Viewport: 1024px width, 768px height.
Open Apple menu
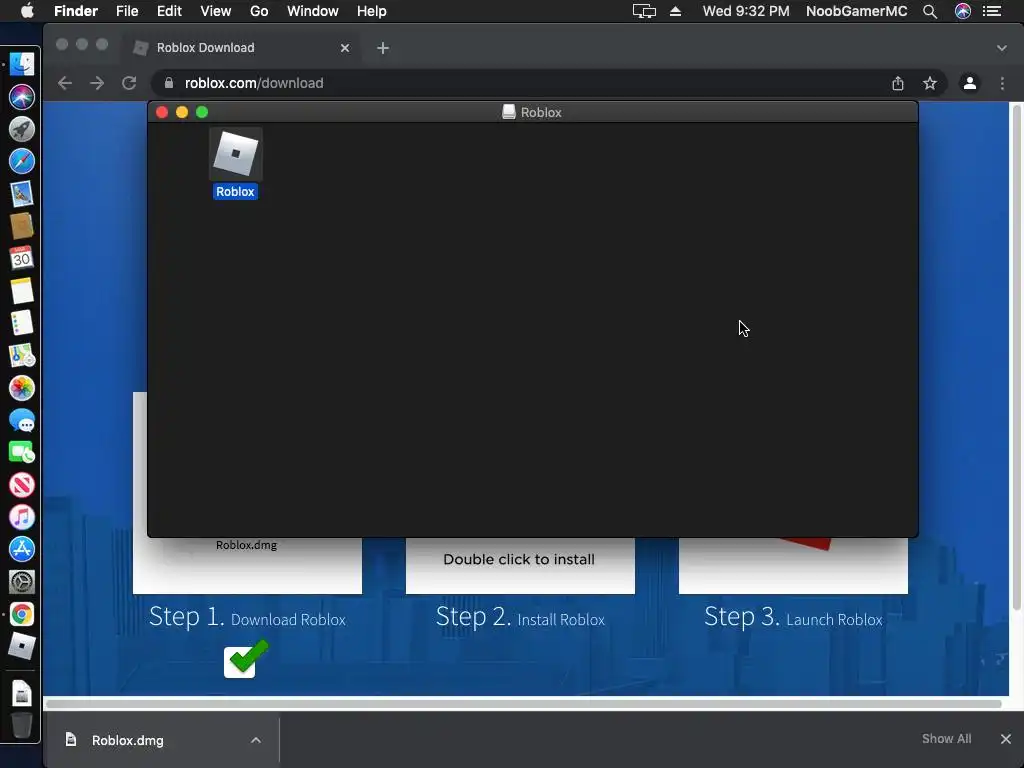click(x=27, y=11)
